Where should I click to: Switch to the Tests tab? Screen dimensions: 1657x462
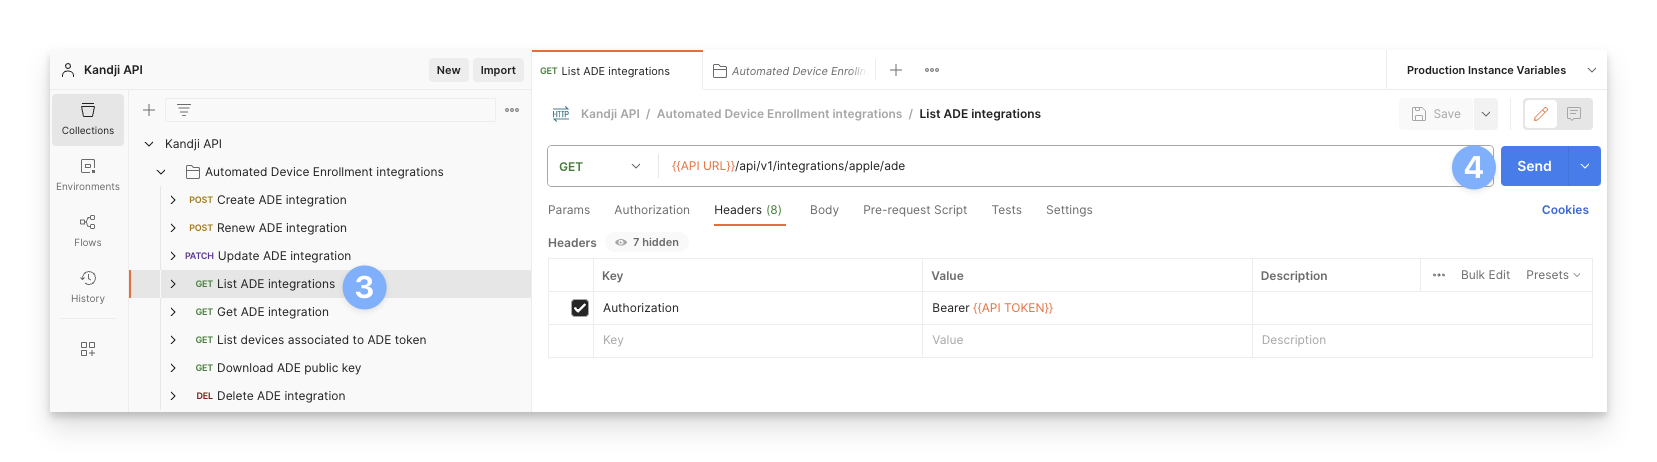(1007, 210)
